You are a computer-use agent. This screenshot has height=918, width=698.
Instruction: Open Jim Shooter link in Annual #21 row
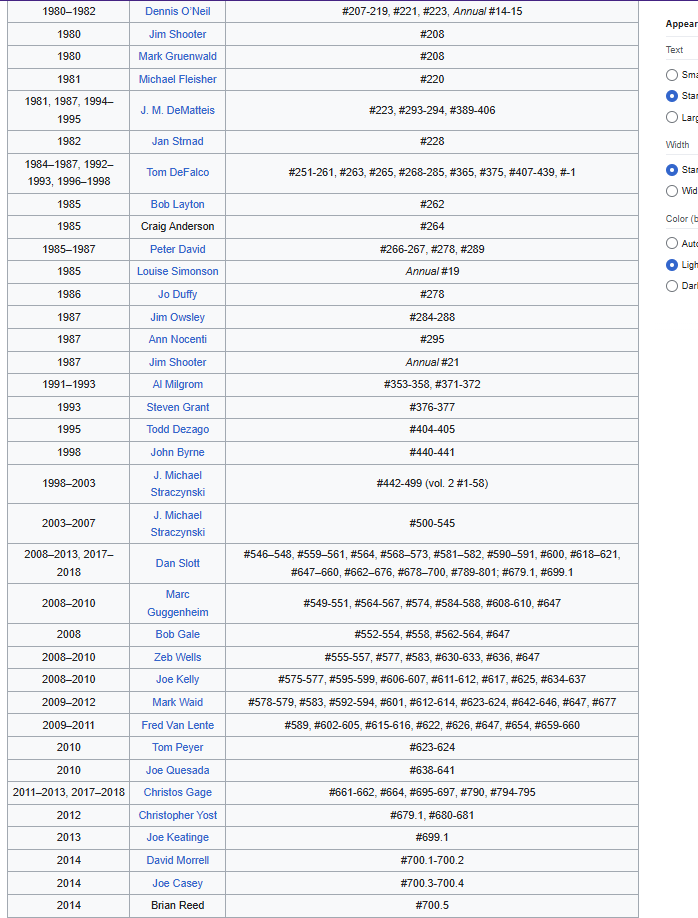pyautogui.click(x=177, y=362)
